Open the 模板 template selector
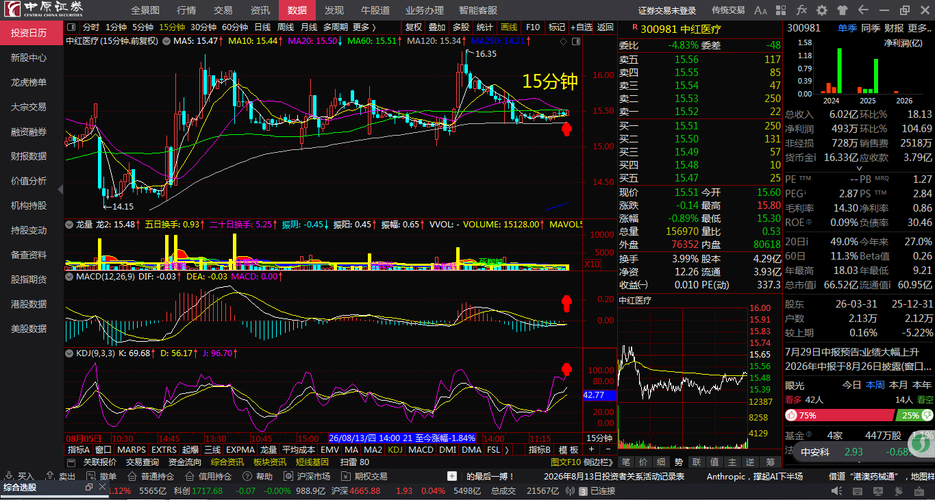Image resolution: width=935 pixels, height=500 pixels. point(569,449)
